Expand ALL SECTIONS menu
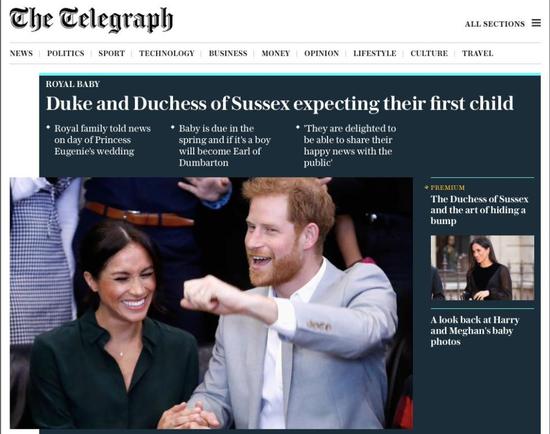The height and width of the screenshot is (434, 550). click(x=495, y=24)
